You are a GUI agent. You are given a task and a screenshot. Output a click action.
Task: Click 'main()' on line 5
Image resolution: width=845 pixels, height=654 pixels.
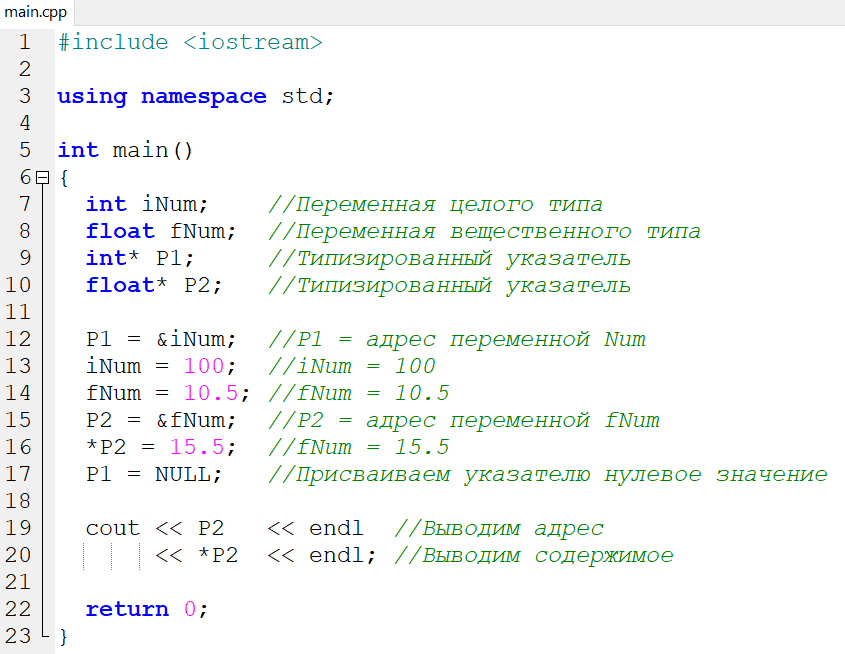point(153,150)
